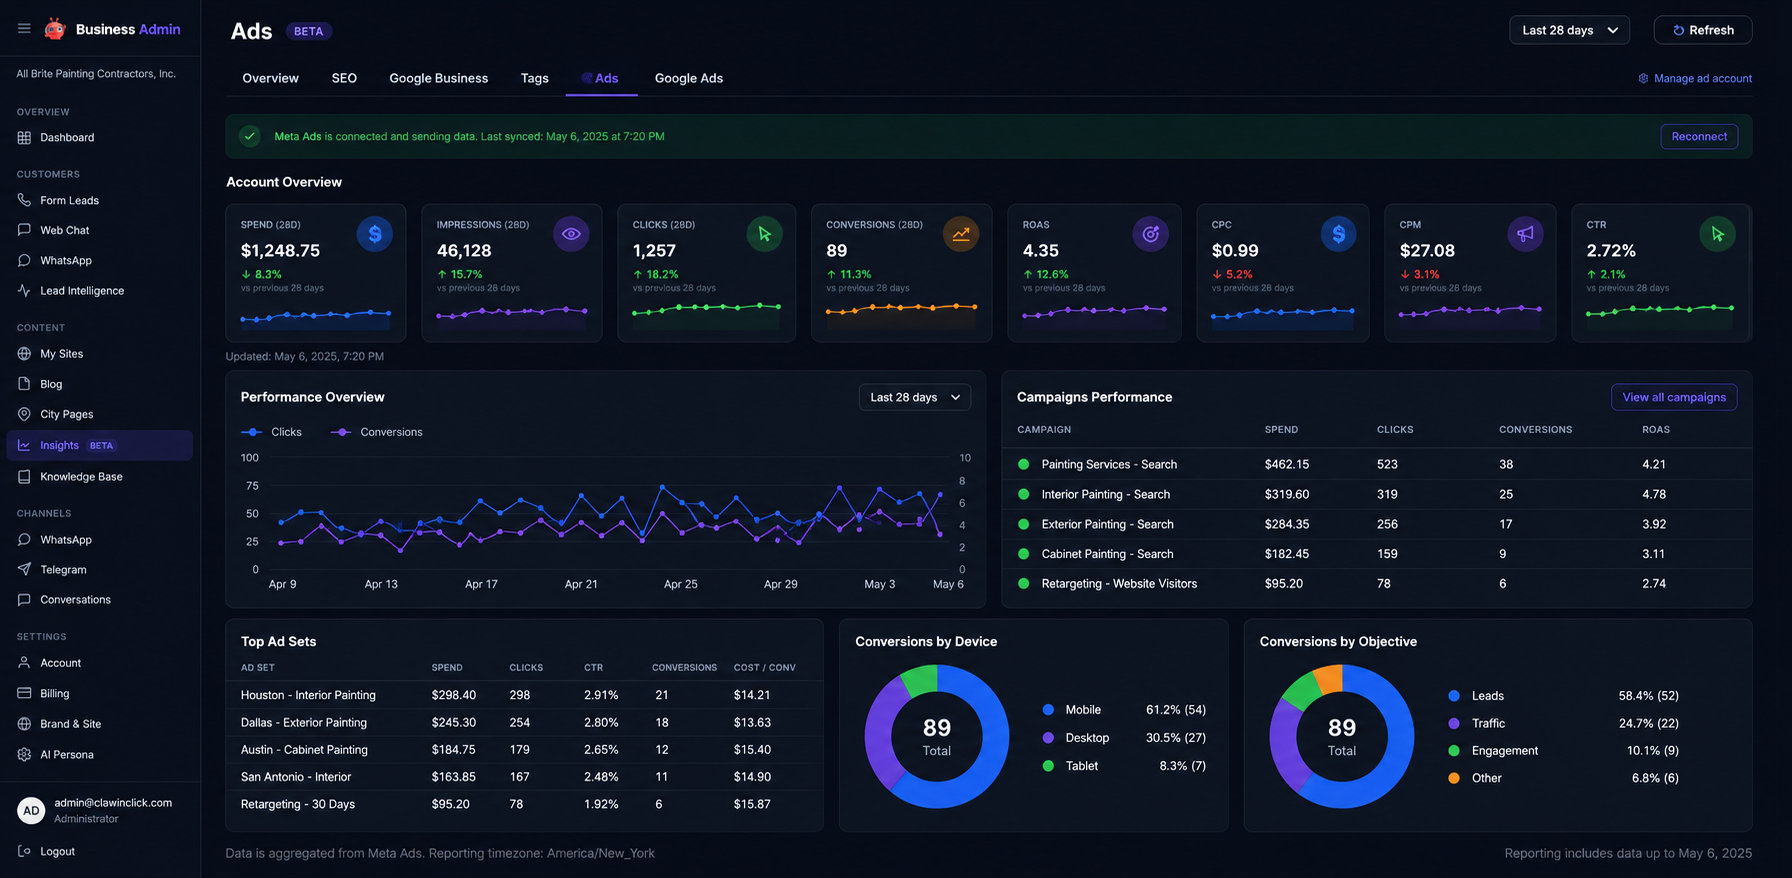Click the AI Persona gear icon

(24, 755)
